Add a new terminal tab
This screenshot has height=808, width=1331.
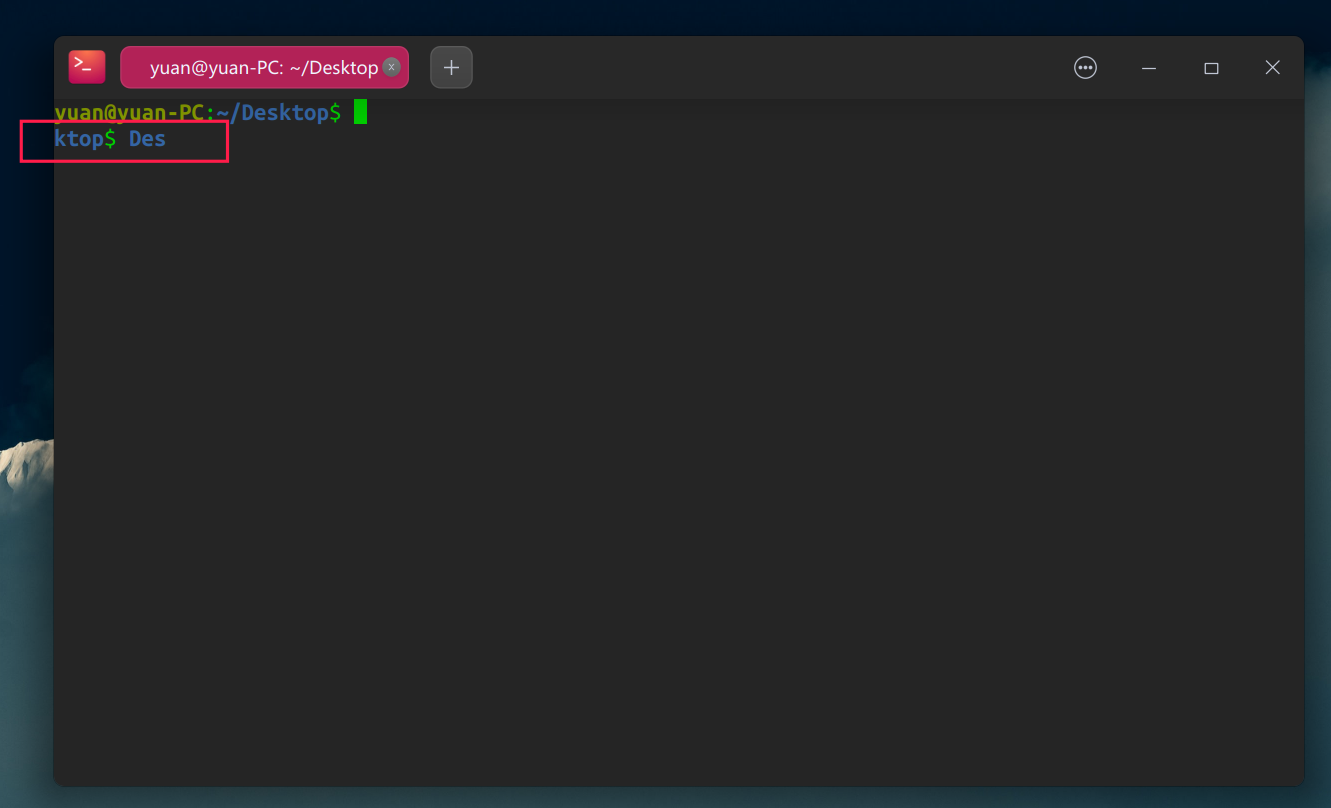click(x=451, y=67)
